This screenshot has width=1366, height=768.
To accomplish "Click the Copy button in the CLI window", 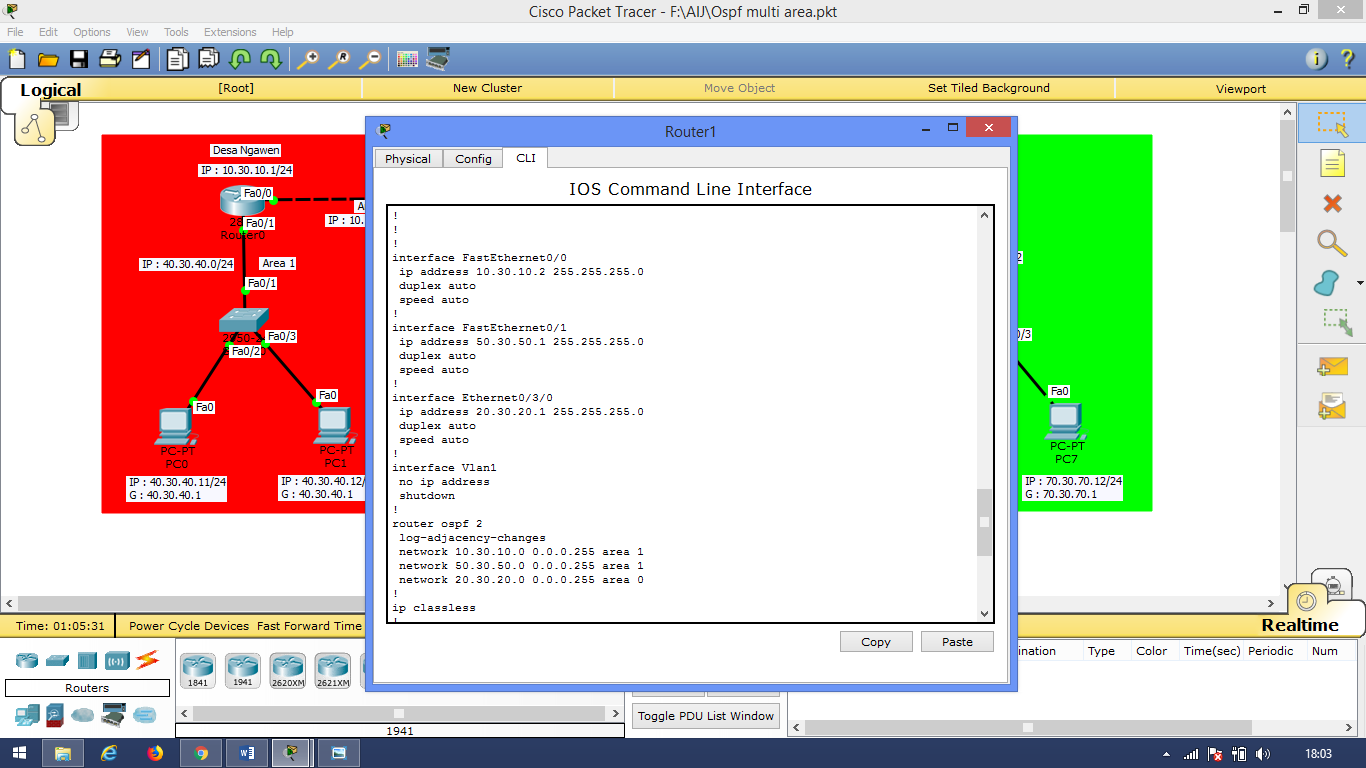I will click(875, 641).
